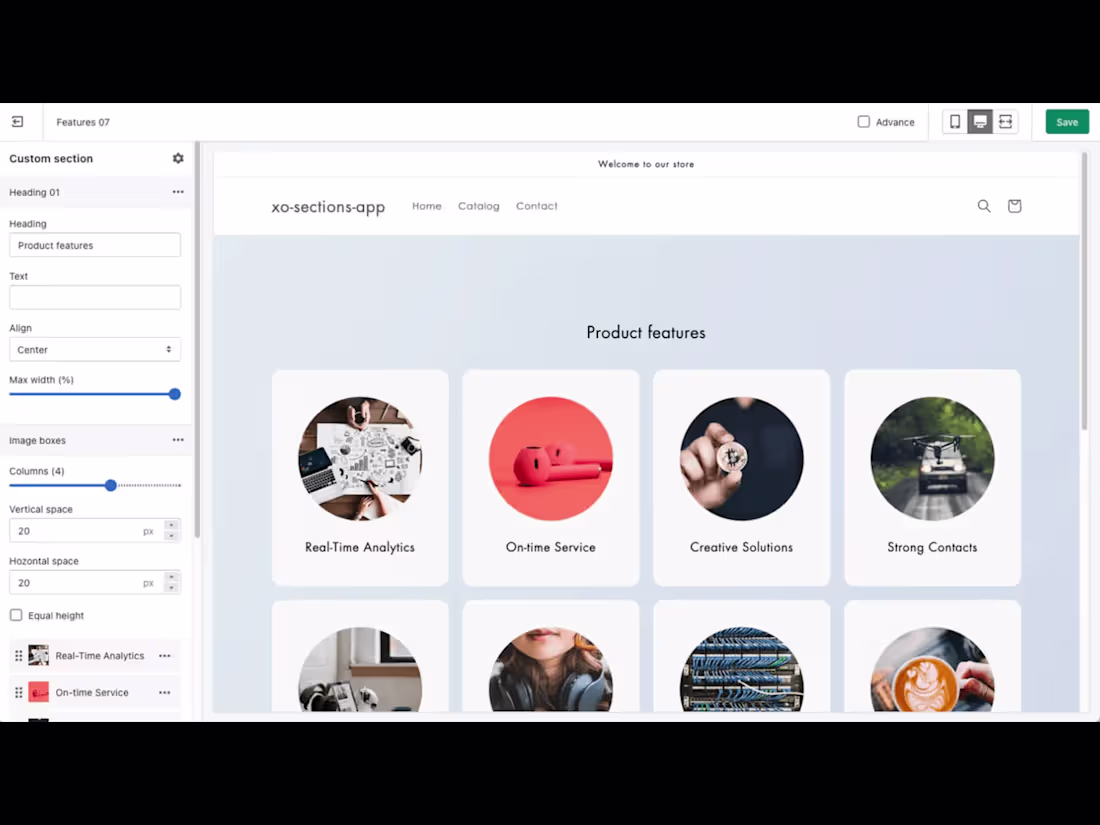Open the Image boxes options menu
The height and width of the screenshot is (825, 1100).
pyautogui.click(x=178, y=440)
